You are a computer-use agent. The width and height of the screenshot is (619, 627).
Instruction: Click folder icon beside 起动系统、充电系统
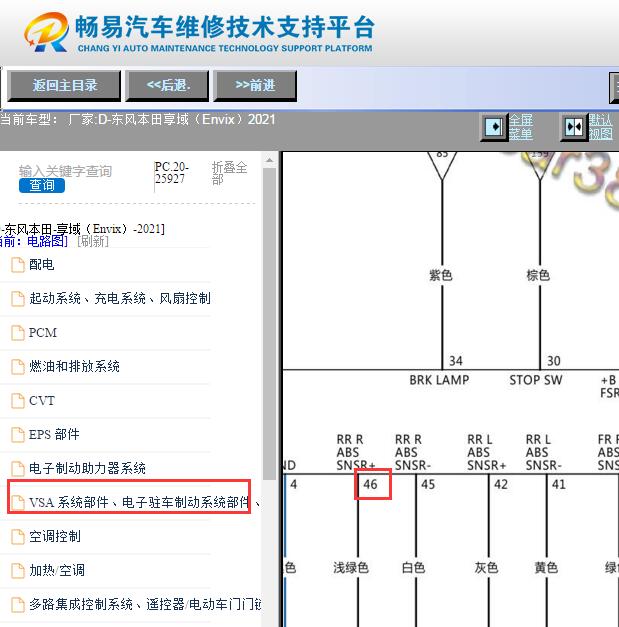point(18,299)
